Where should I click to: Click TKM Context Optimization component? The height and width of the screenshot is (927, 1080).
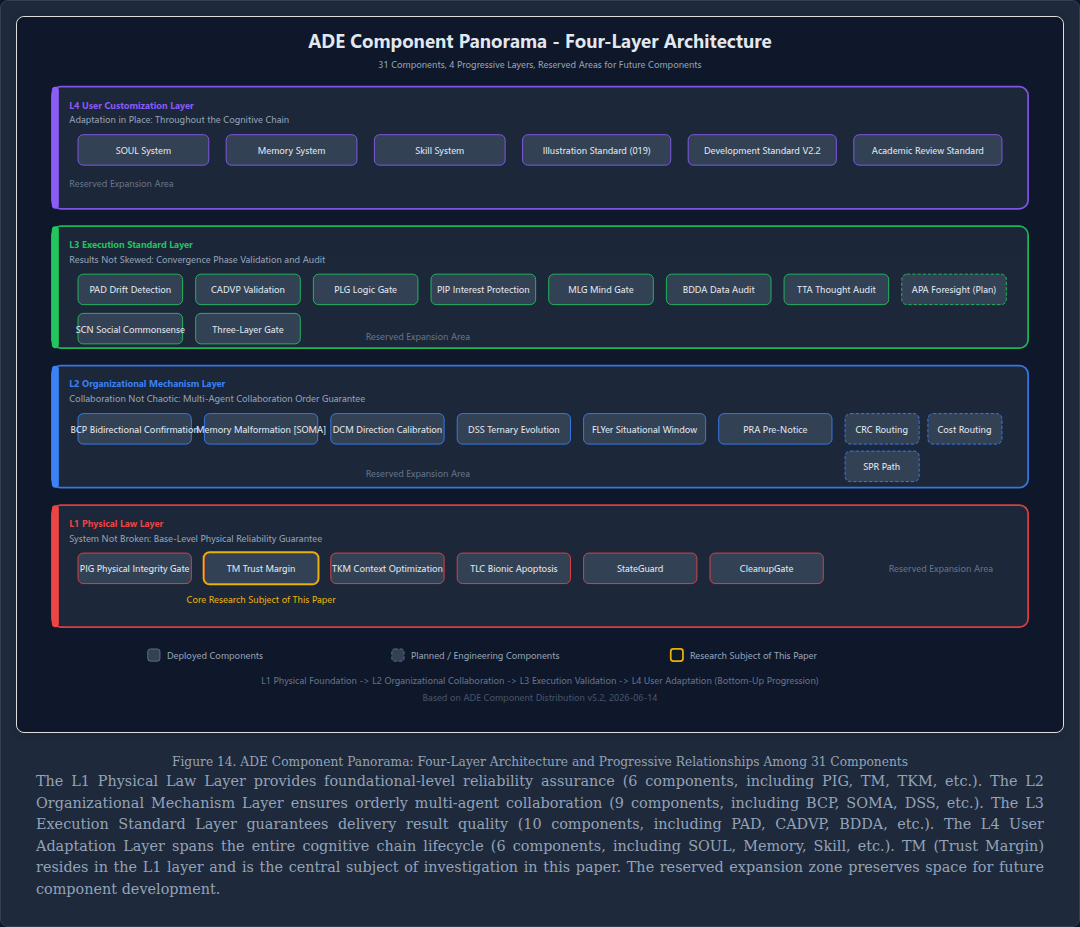point(387,568)
